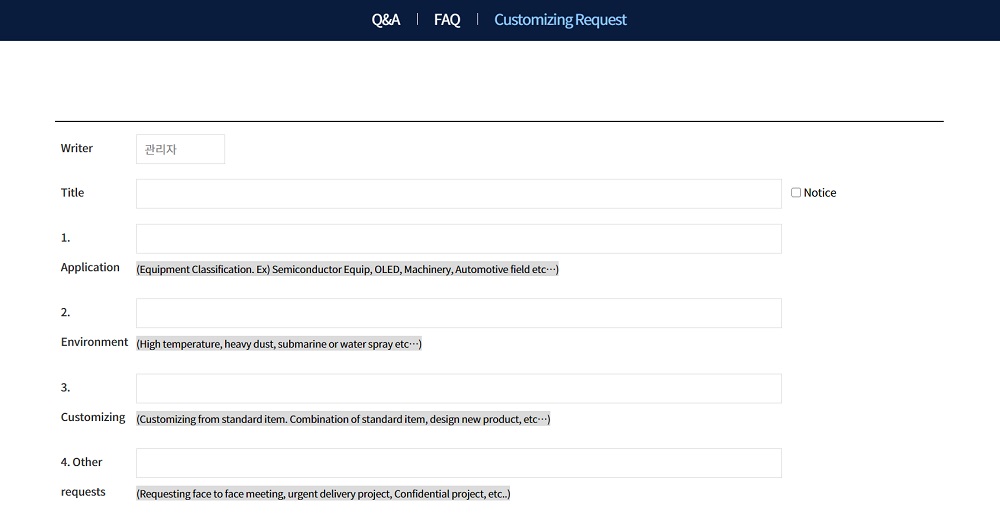Click the Environment input field
The width and height of the screenshot is (1000, 520).
click(x=459, y=313)
